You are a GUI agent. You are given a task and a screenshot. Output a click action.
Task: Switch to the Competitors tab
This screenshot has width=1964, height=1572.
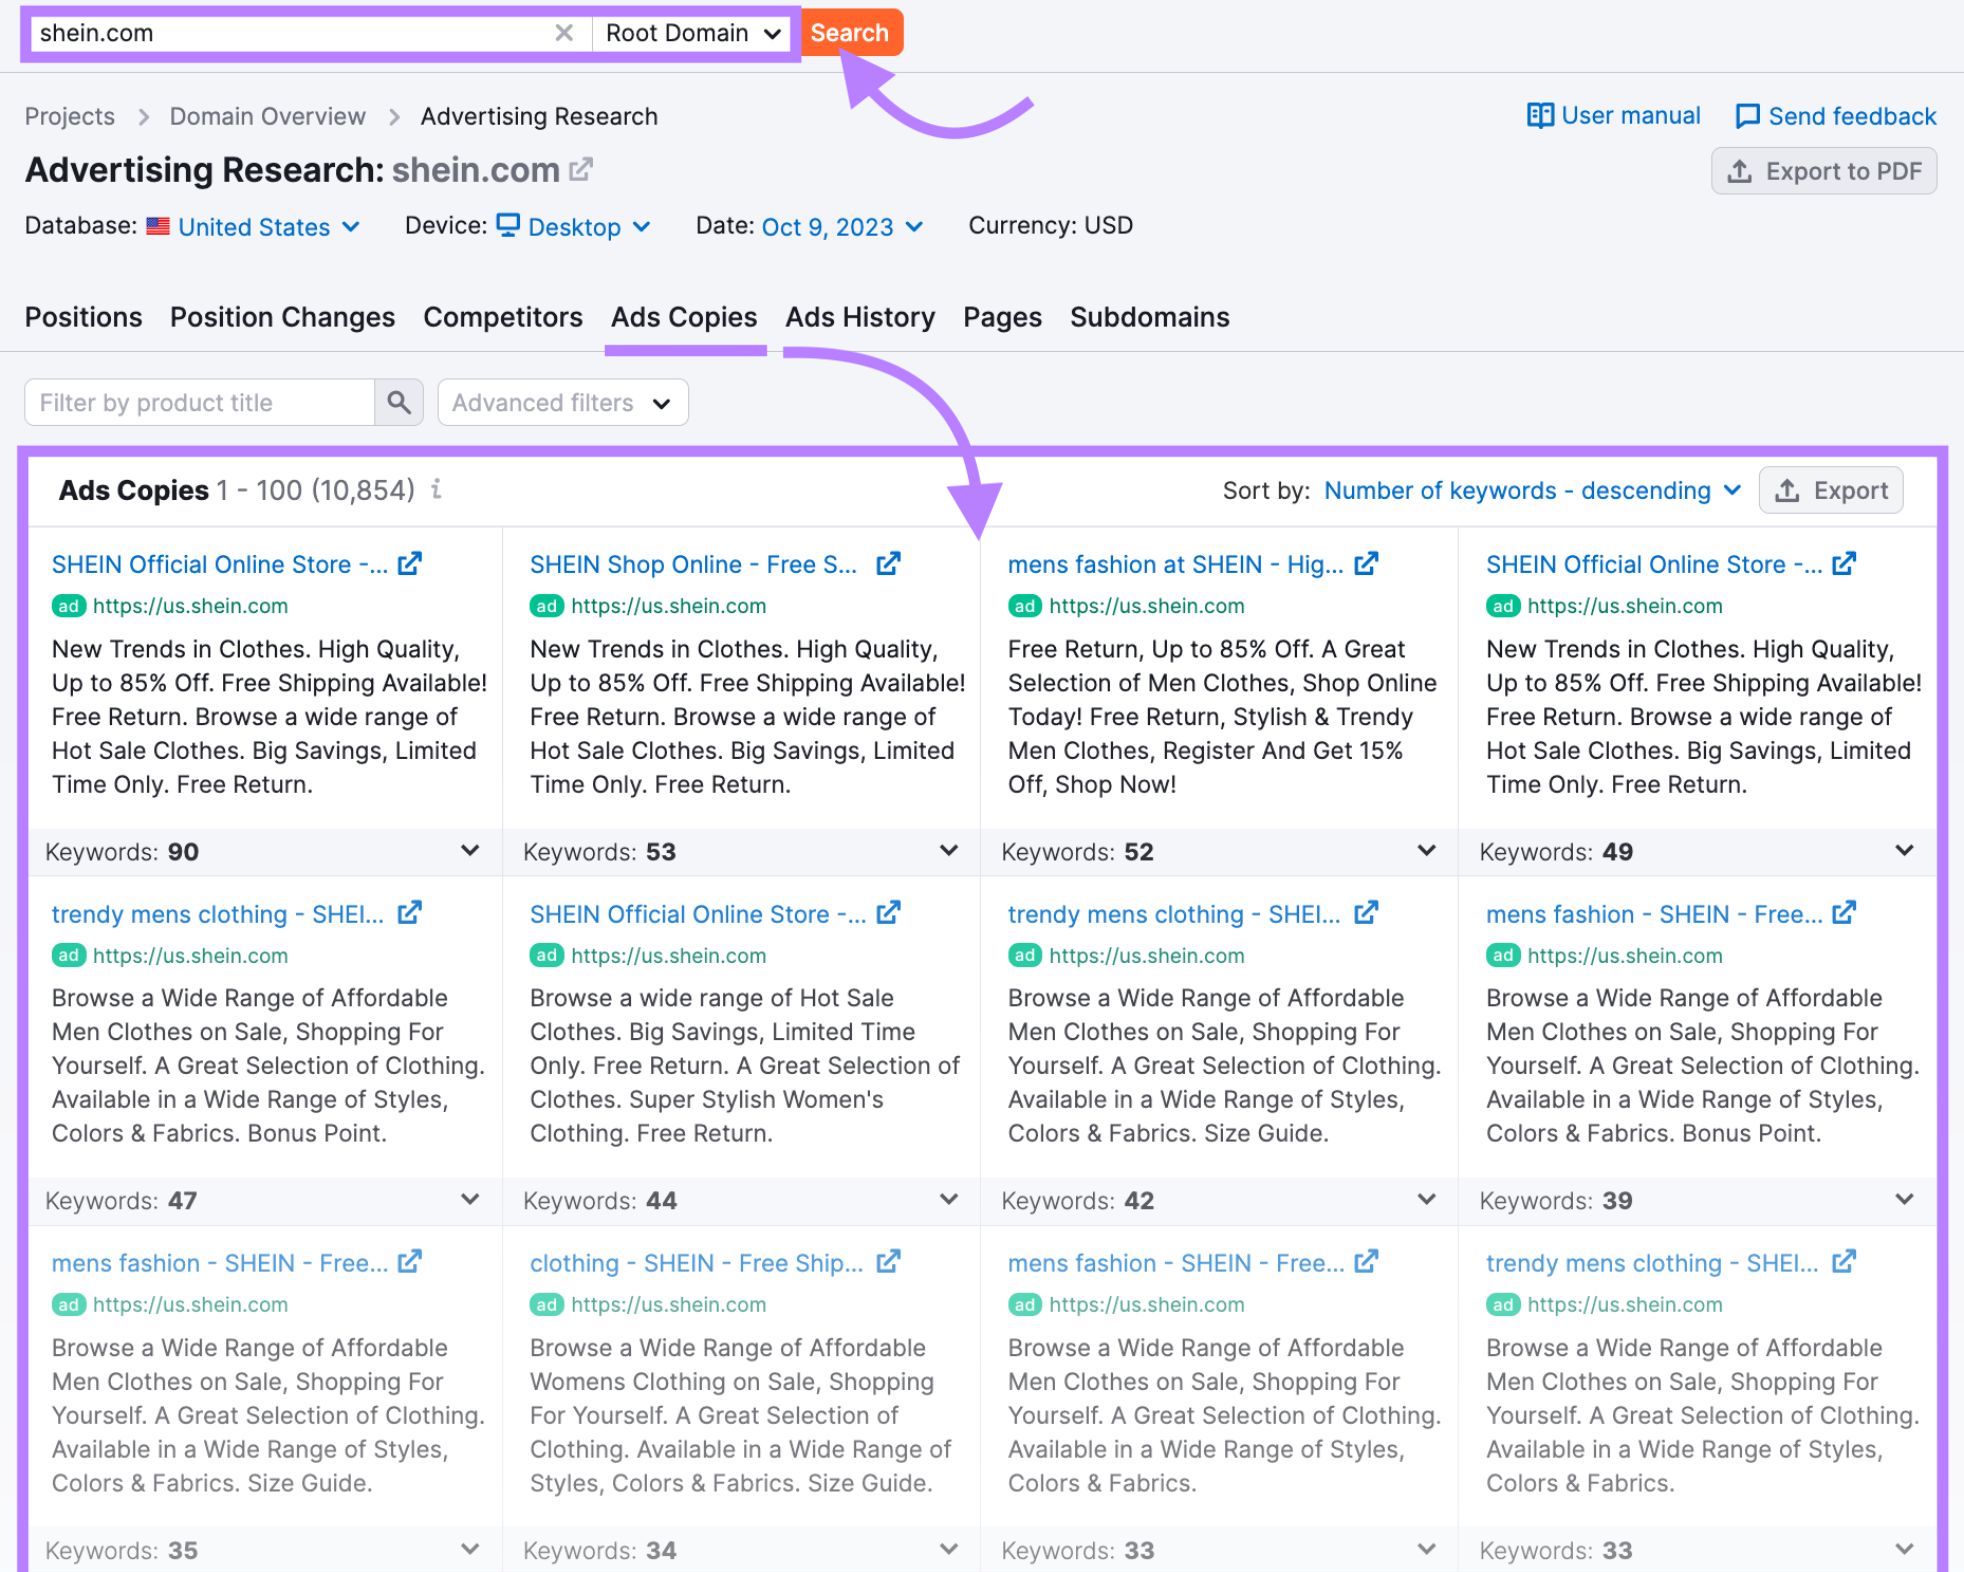click(x=503, y=317)
